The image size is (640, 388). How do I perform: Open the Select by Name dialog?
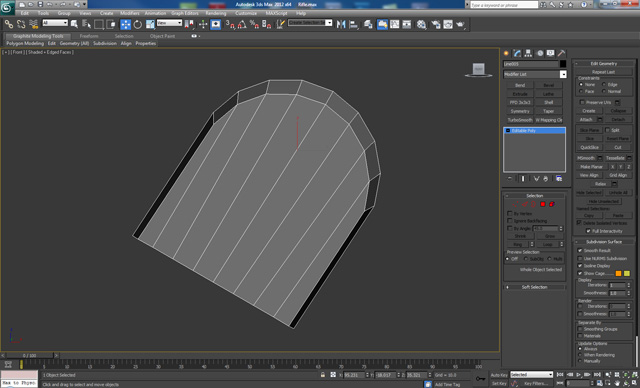(x=86, y=24)
